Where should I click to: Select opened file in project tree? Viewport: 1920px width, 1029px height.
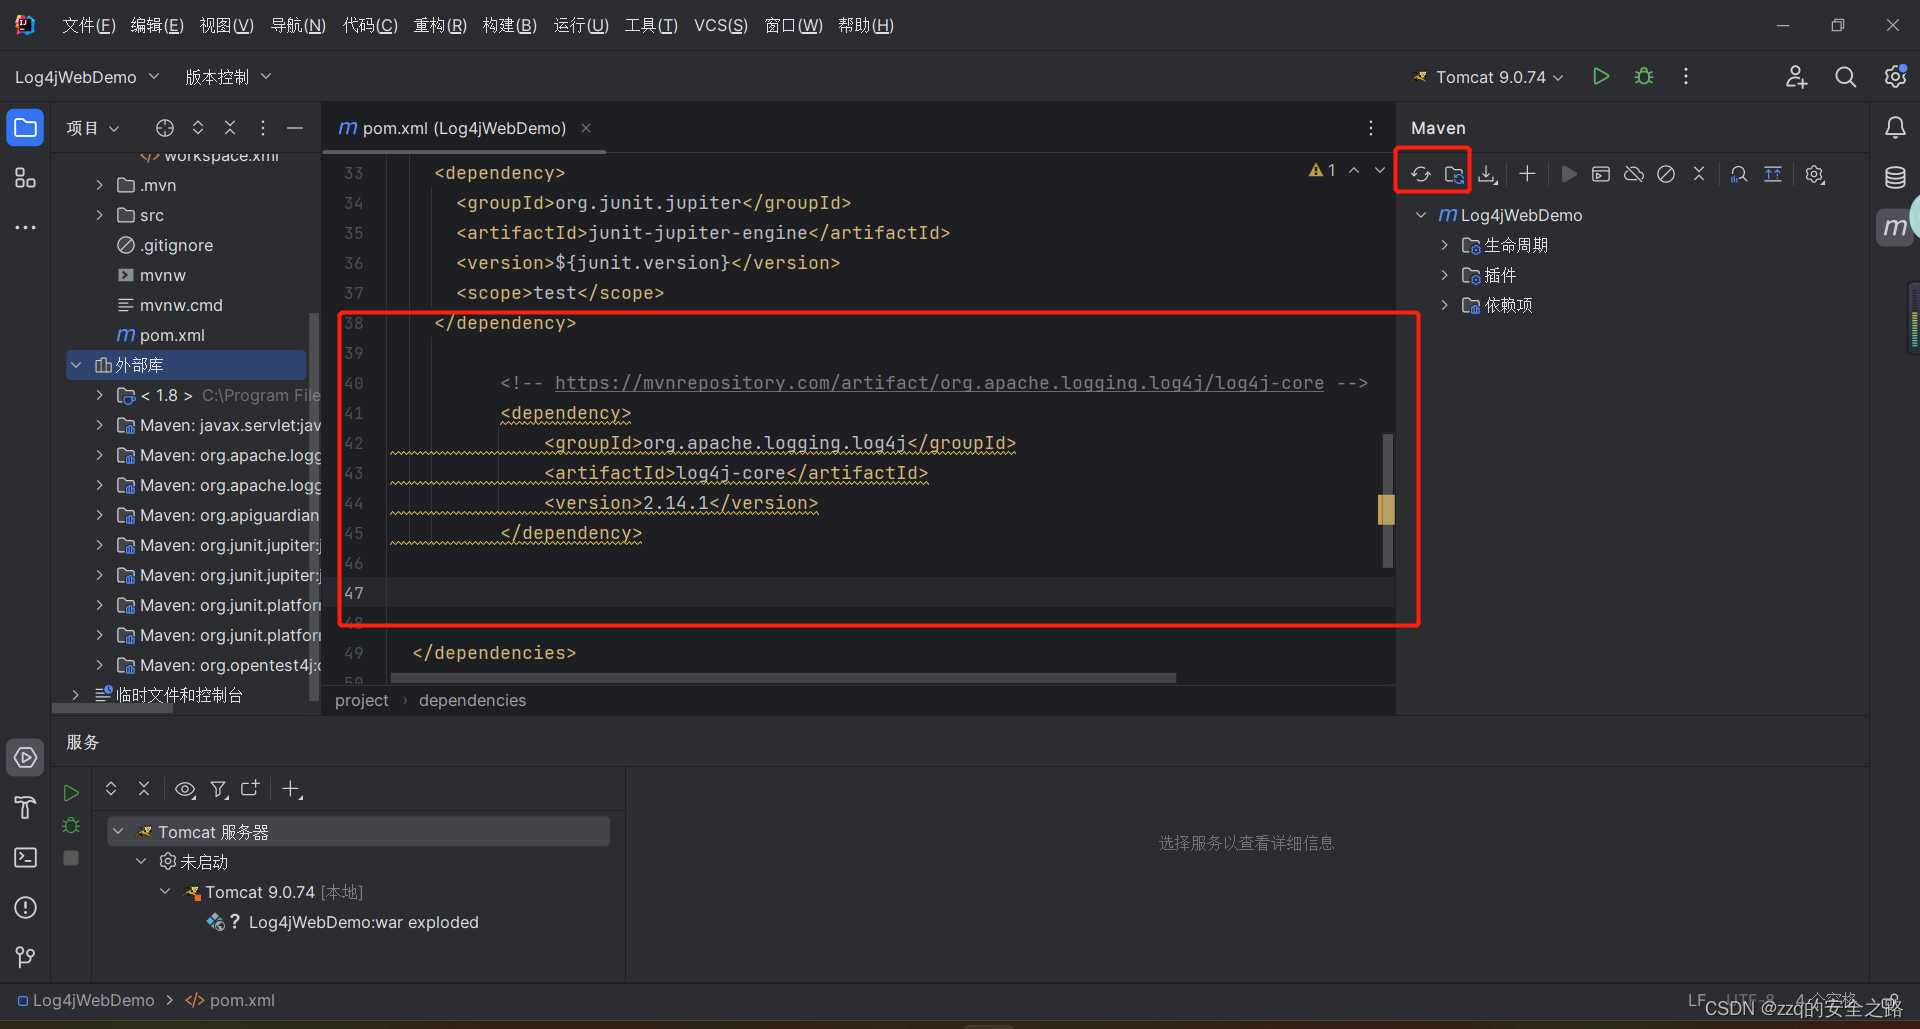tap(165, 127)
